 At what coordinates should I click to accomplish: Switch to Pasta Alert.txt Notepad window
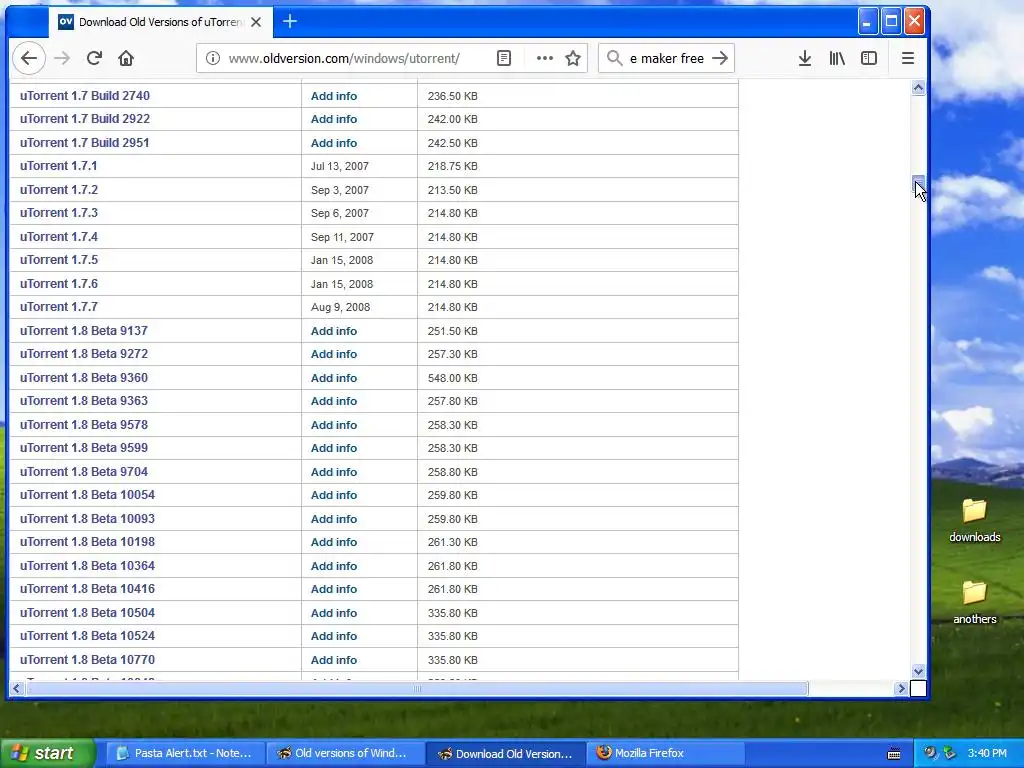[x=184, y=753]
